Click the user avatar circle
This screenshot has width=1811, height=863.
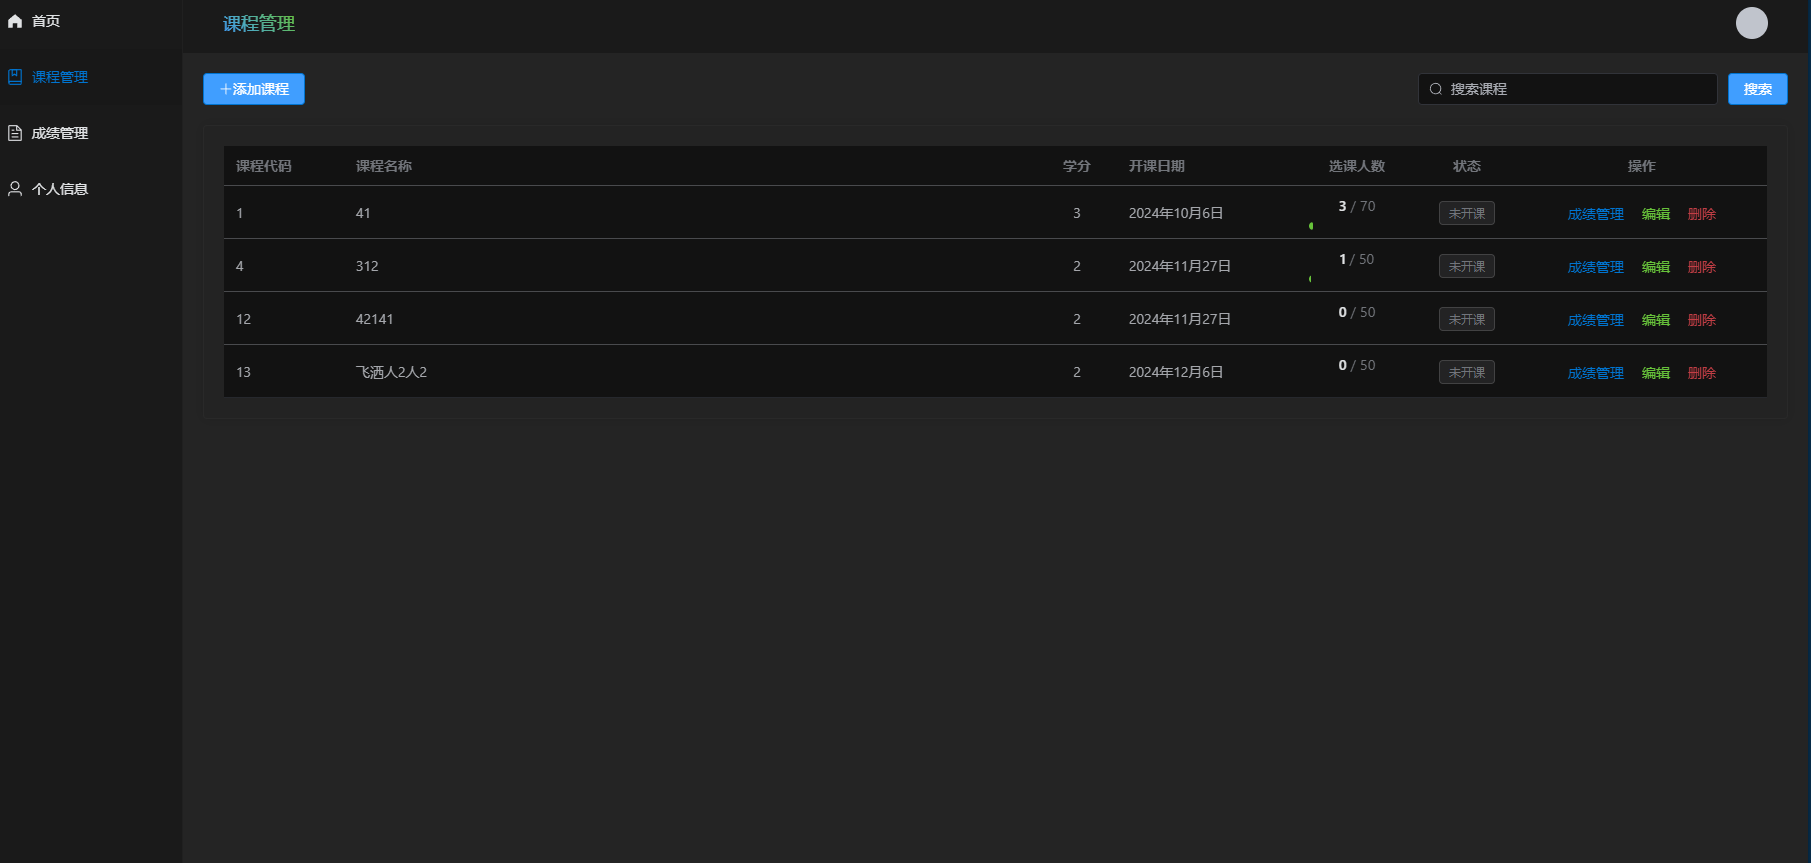[1751, 23]
